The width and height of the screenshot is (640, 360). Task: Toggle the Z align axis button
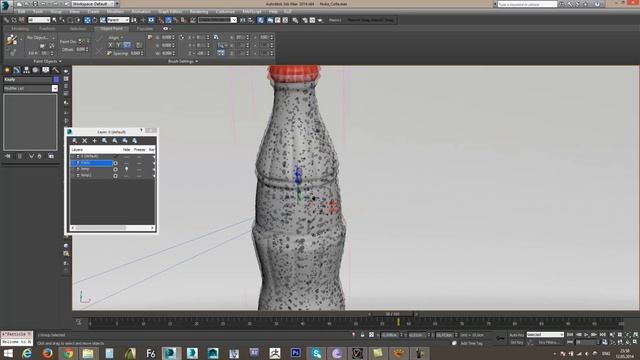coord(127,45)
